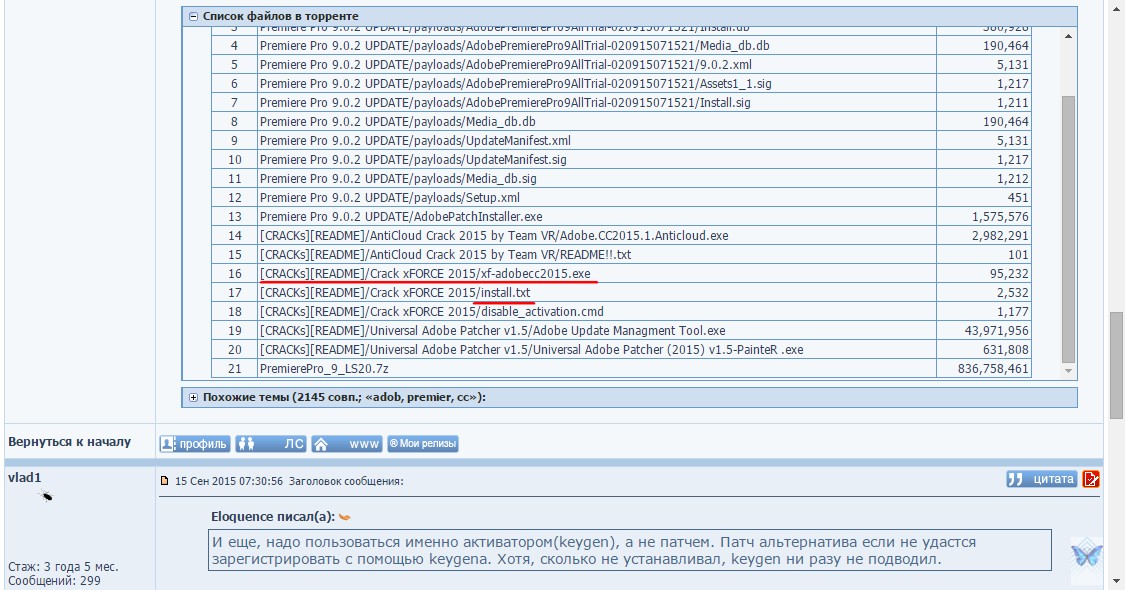
Task: Click the 'Мои релизы' button
Action: [423, 443]
